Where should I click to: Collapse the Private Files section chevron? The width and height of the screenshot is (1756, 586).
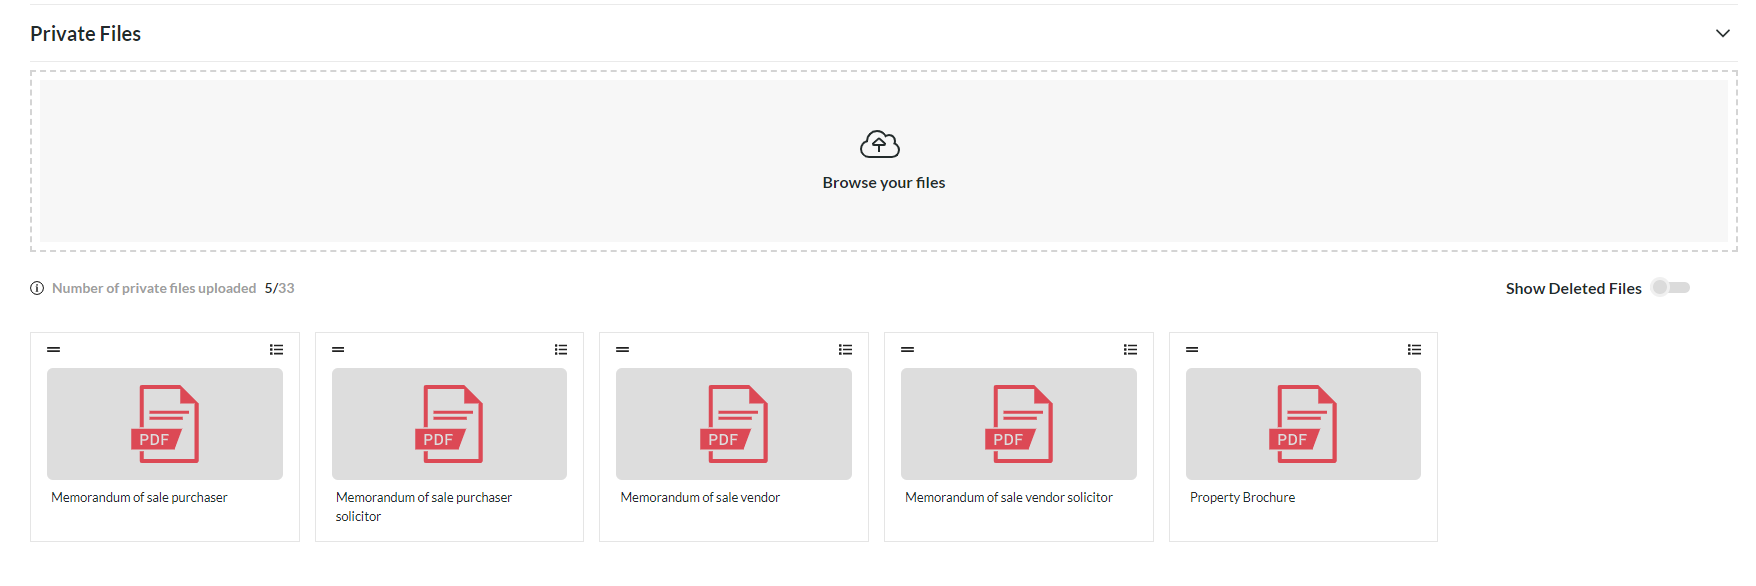pyautogui.click(x=1722, y=33)
